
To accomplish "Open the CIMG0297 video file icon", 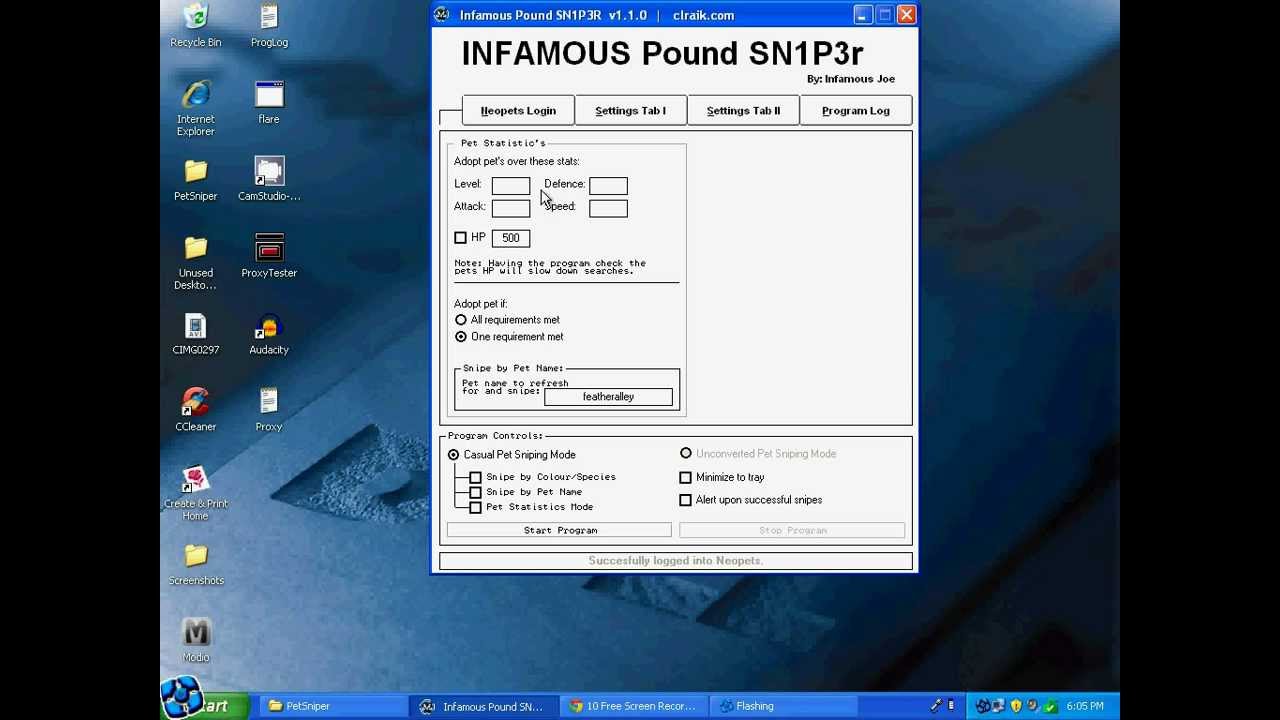I will coord(196,334).
